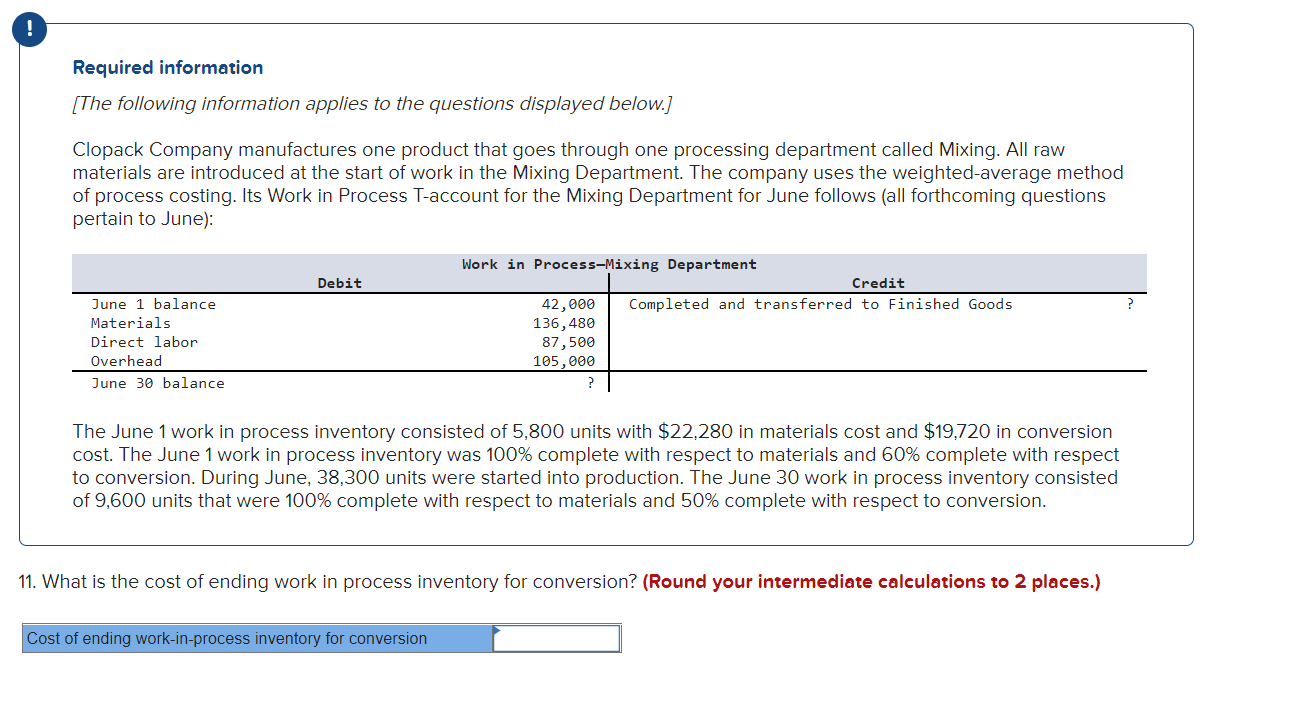Screen dimensions: 1302x715
Task: Click the Direct labor amount 87,500
Action: pyautogui.click(x=568, y=342)
